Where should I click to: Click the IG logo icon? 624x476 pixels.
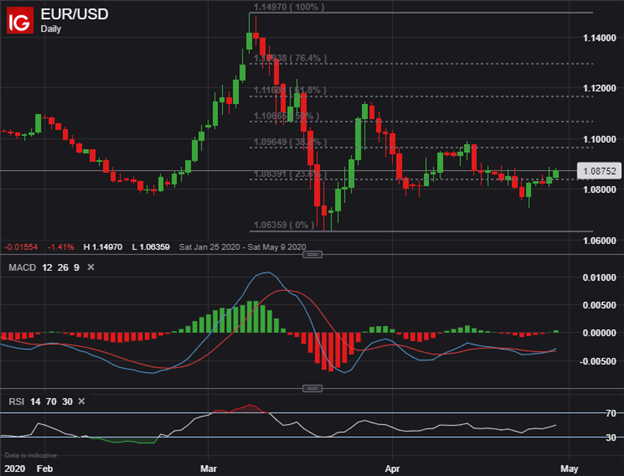20,21
